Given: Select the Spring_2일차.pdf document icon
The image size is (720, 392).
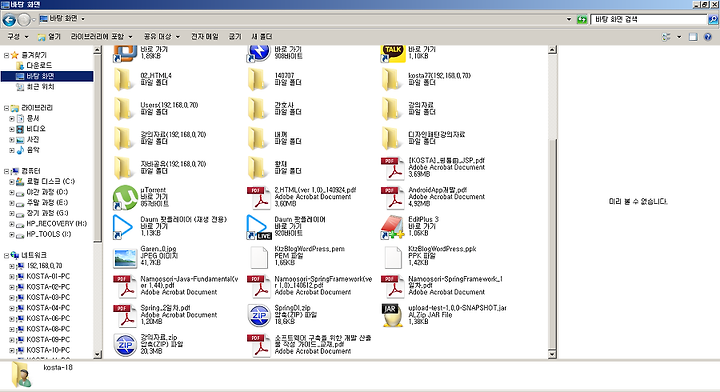Looking at the screenshot, I should click(125, 316).
